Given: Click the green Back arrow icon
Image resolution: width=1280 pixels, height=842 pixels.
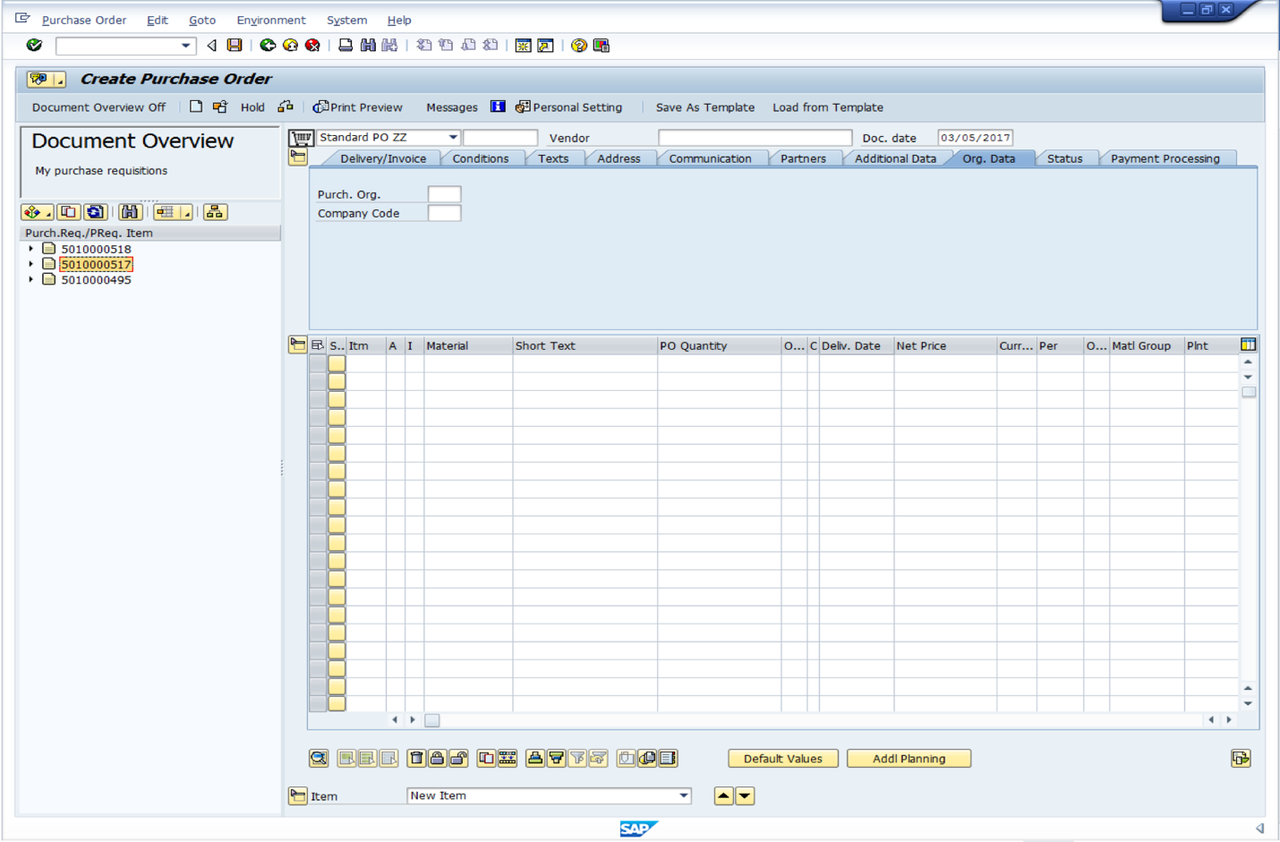Looking at the screenshot, I should pos(267,45).
